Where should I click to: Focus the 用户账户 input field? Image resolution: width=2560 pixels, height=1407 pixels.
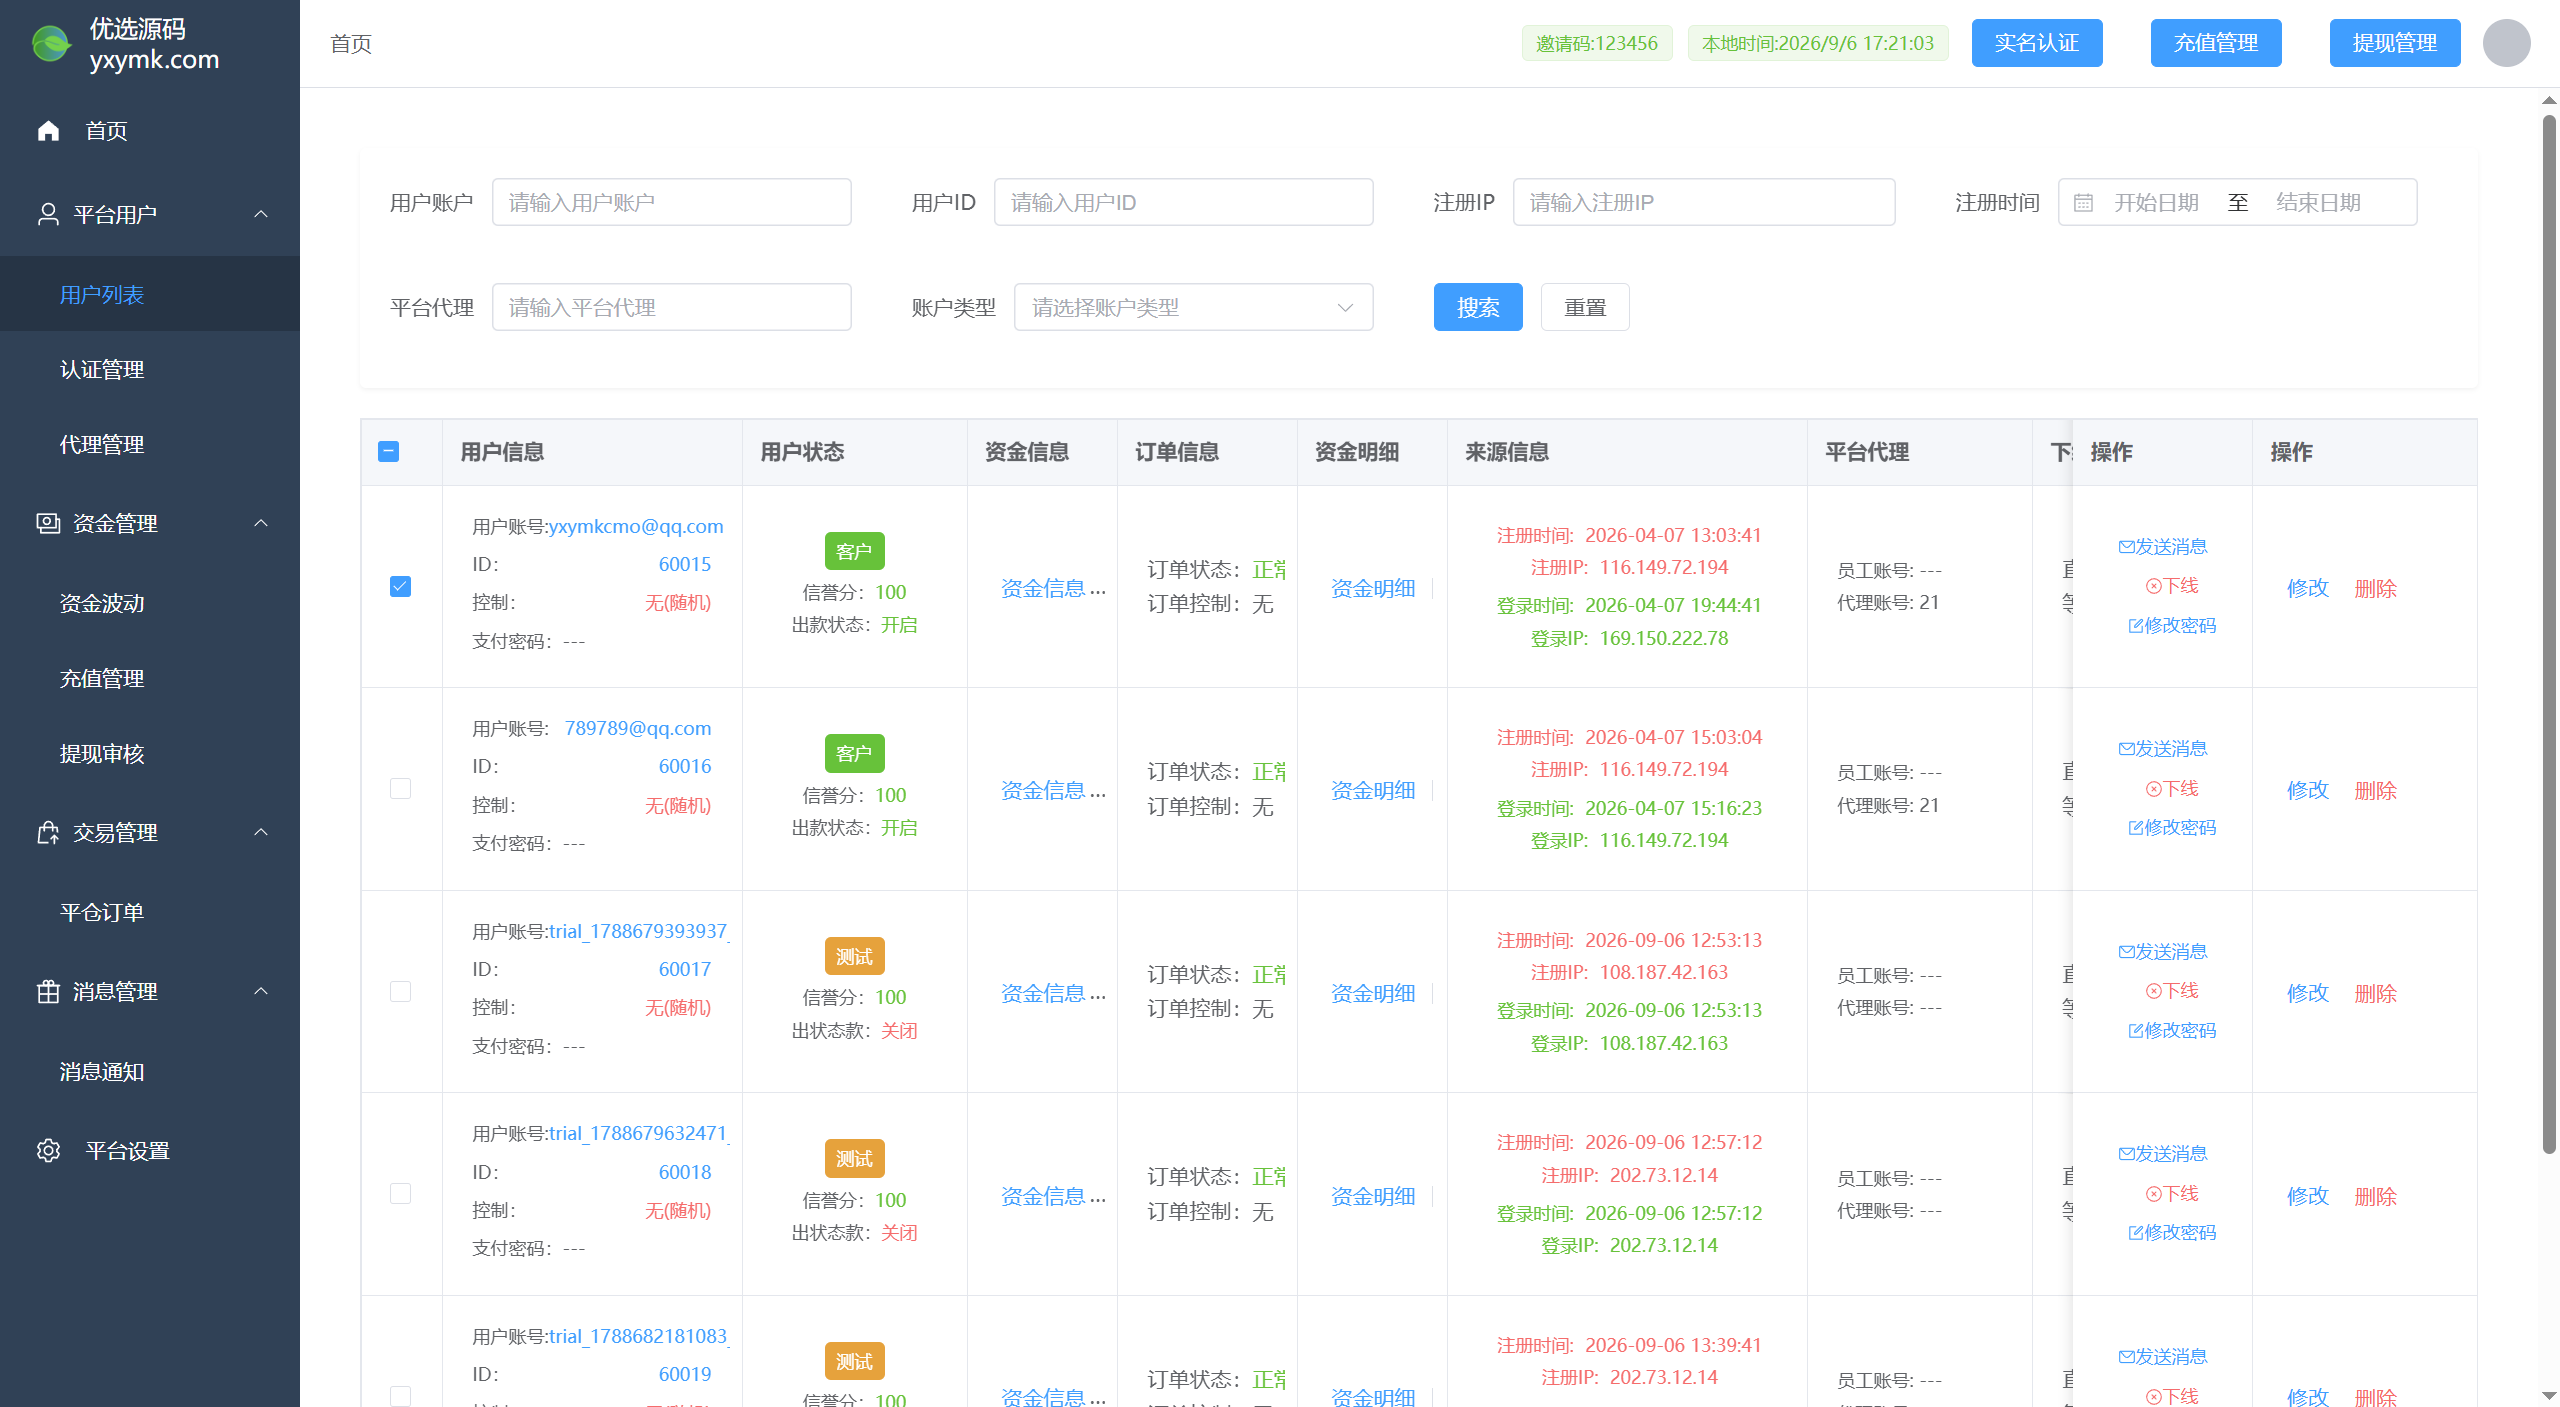[x=671, y=202]
